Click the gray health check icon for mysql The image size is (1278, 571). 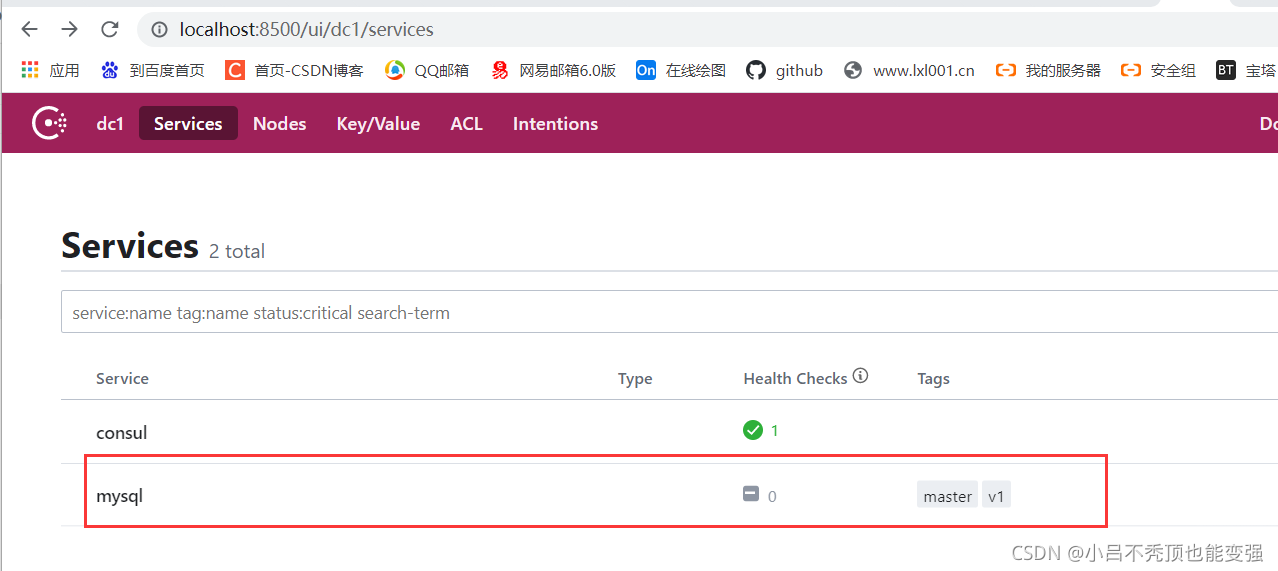(751, 494)
